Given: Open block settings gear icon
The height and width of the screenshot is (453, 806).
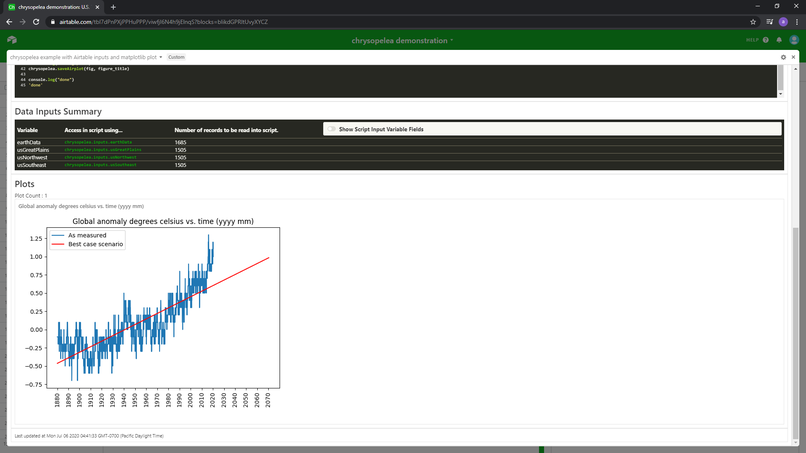Looking at the screenshot, I should click(x=783, y=57).
